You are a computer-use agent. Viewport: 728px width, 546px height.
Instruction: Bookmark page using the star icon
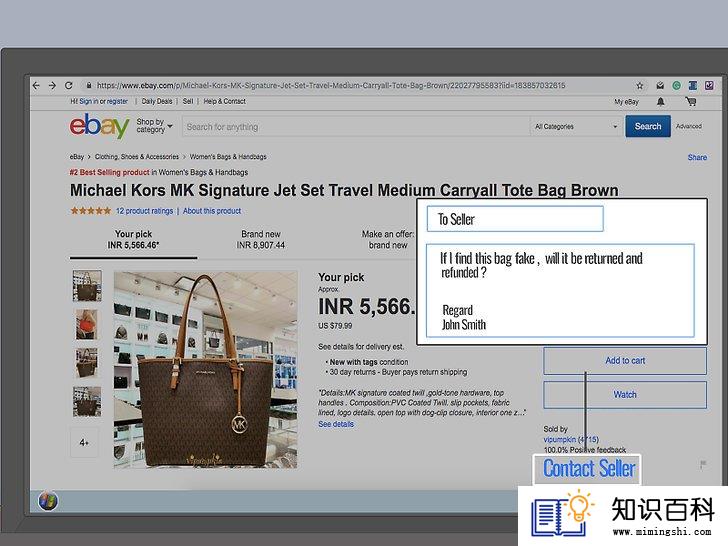click(640, 85)
